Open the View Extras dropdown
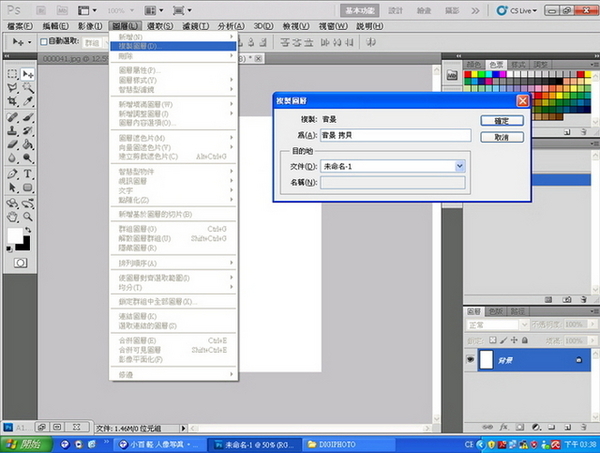 [x=87, y=10]
